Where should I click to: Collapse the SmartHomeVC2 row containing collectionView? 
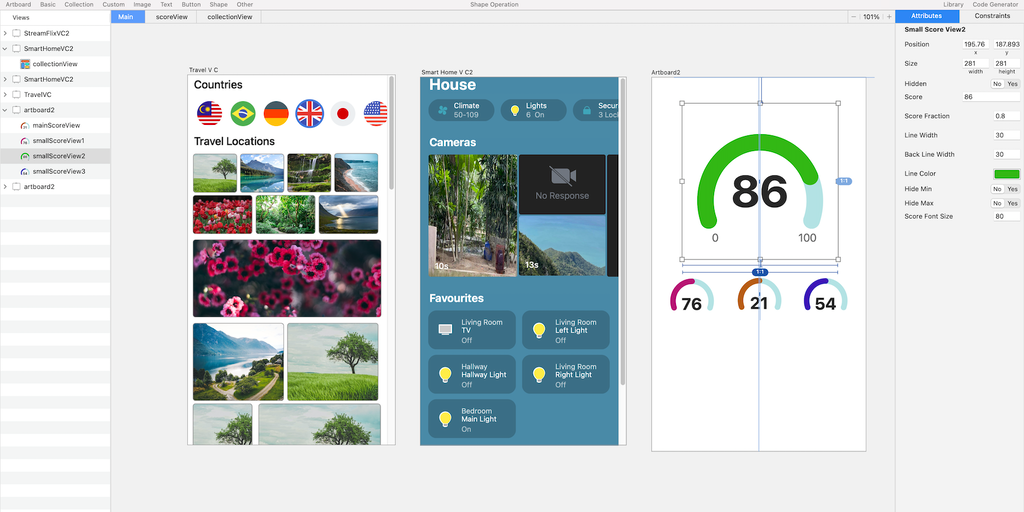click(5, 48)
